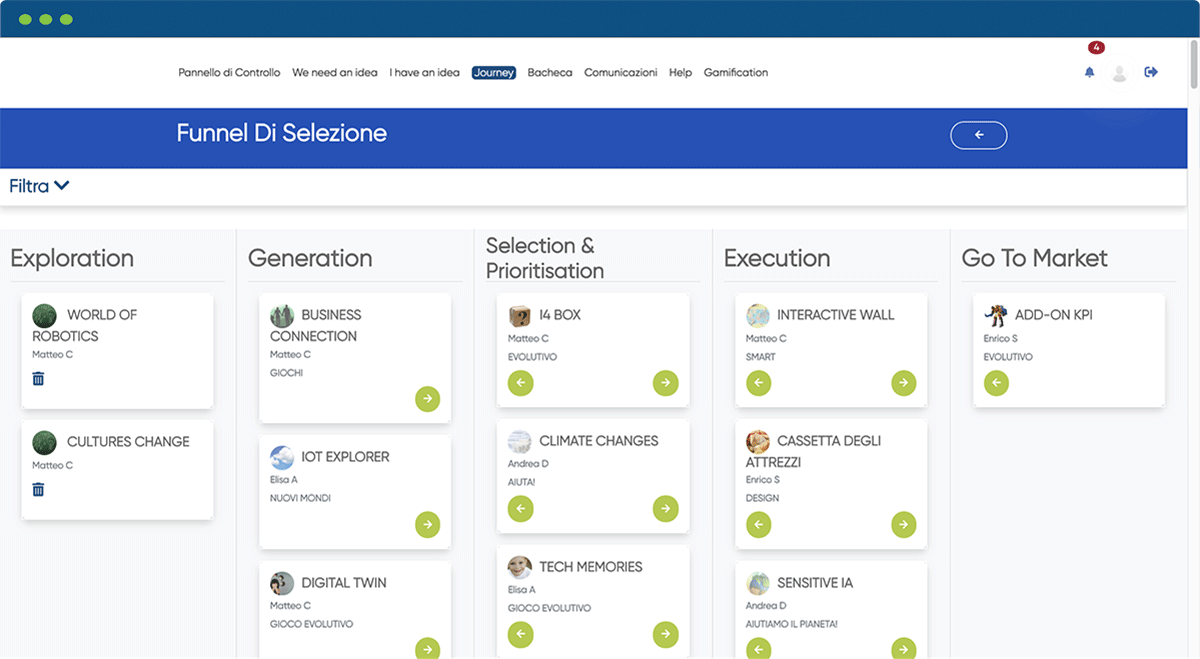This screenshot has width=1200, height=659.
Task: Advance IoT Explorer to next stage
Action: click(x=427, y=524)
